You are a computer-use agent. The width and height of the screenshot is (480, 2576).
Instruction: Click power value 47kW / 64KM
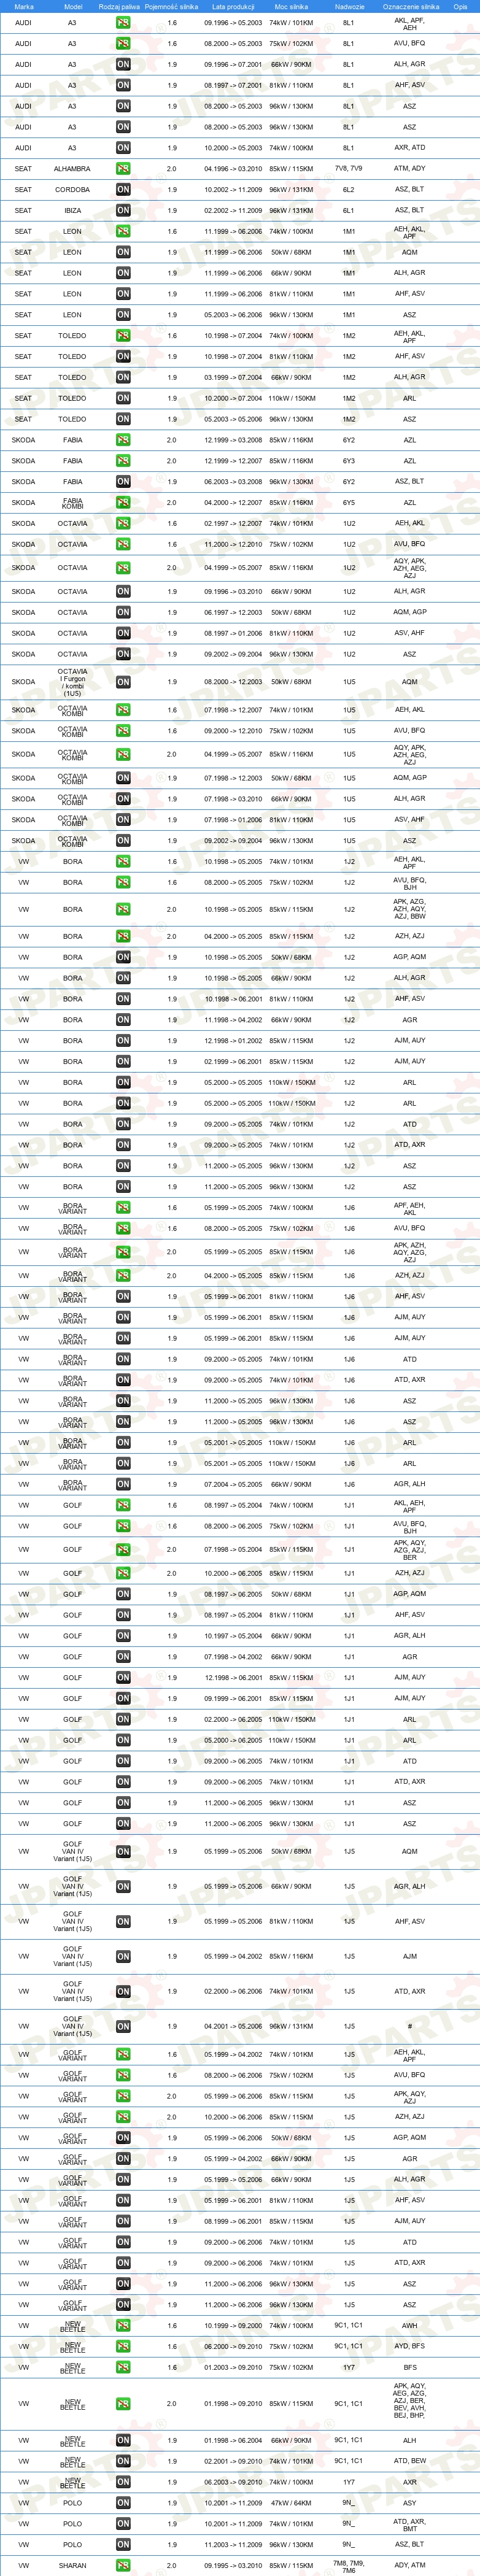pyautogui.click(x=291, y=2503)
